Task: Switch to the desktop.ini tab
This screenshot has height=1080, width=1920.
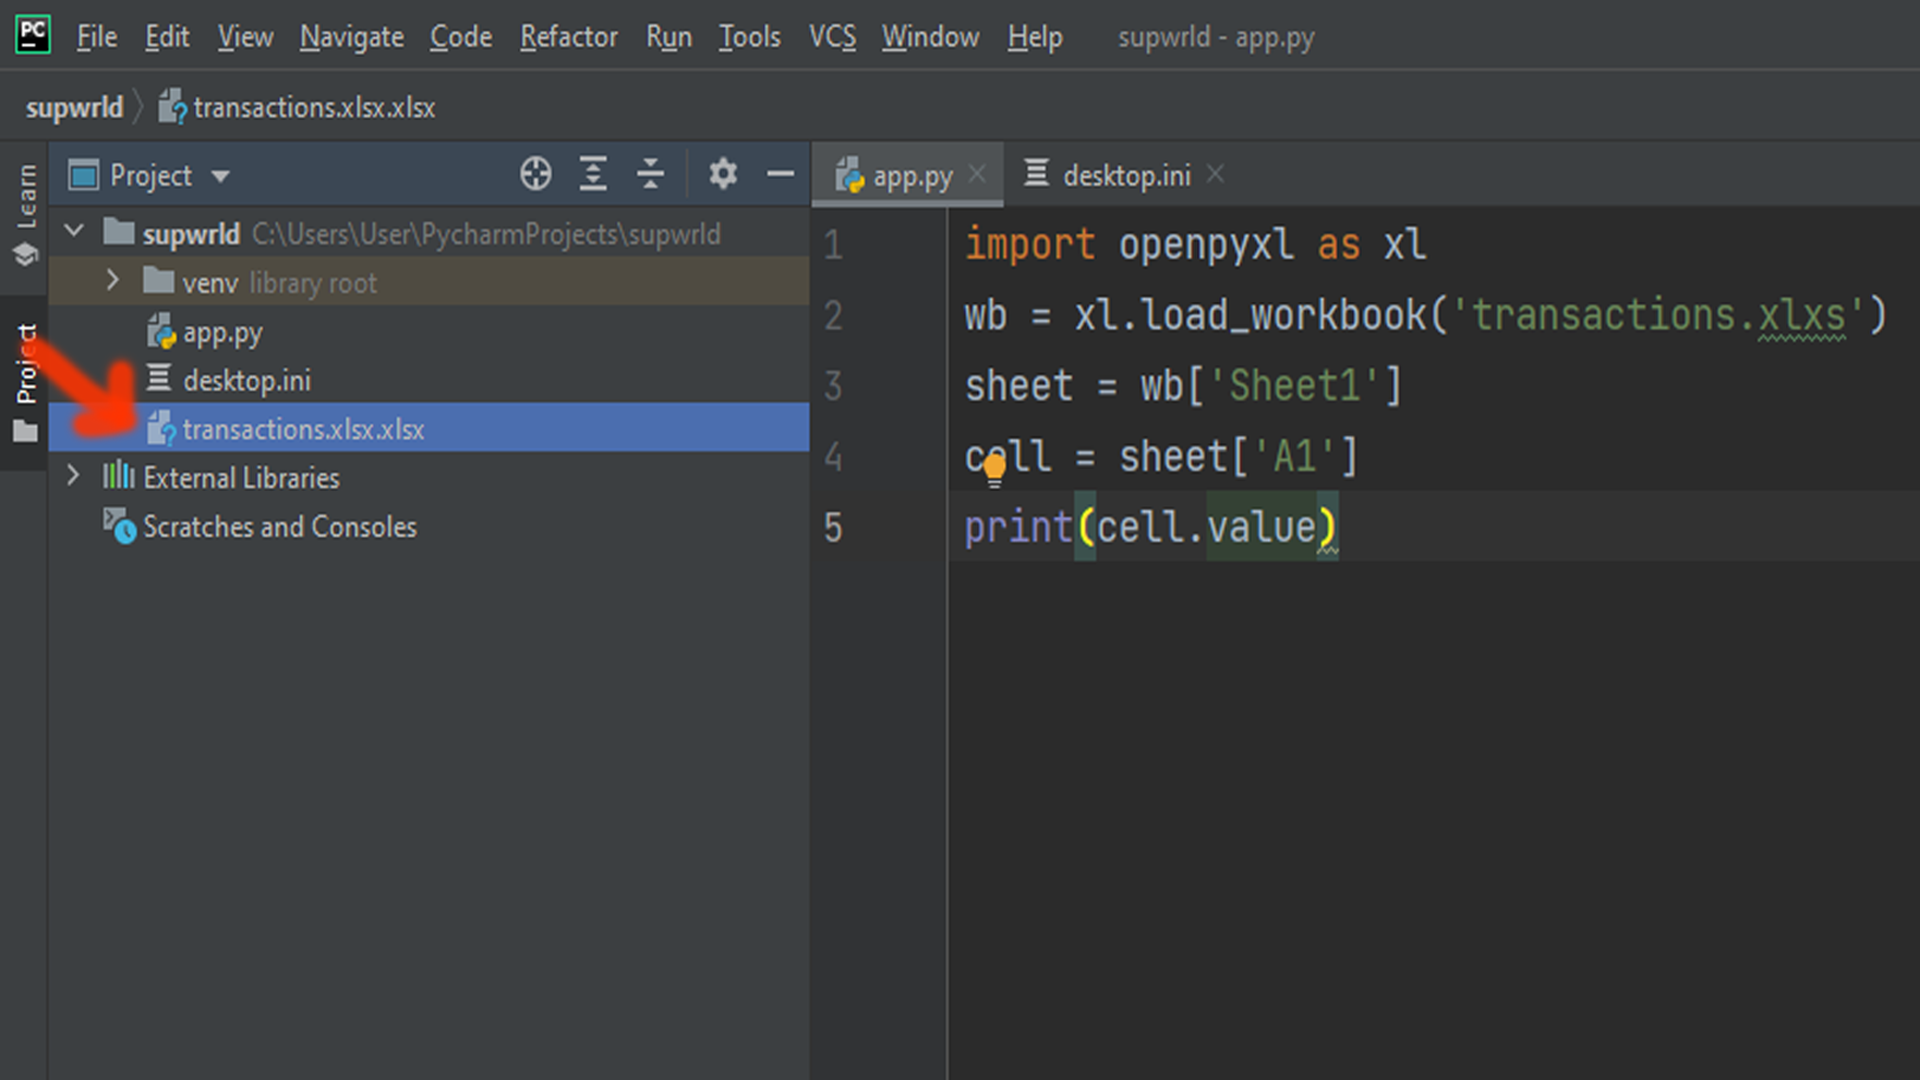Action: [x=1126, y=176]
